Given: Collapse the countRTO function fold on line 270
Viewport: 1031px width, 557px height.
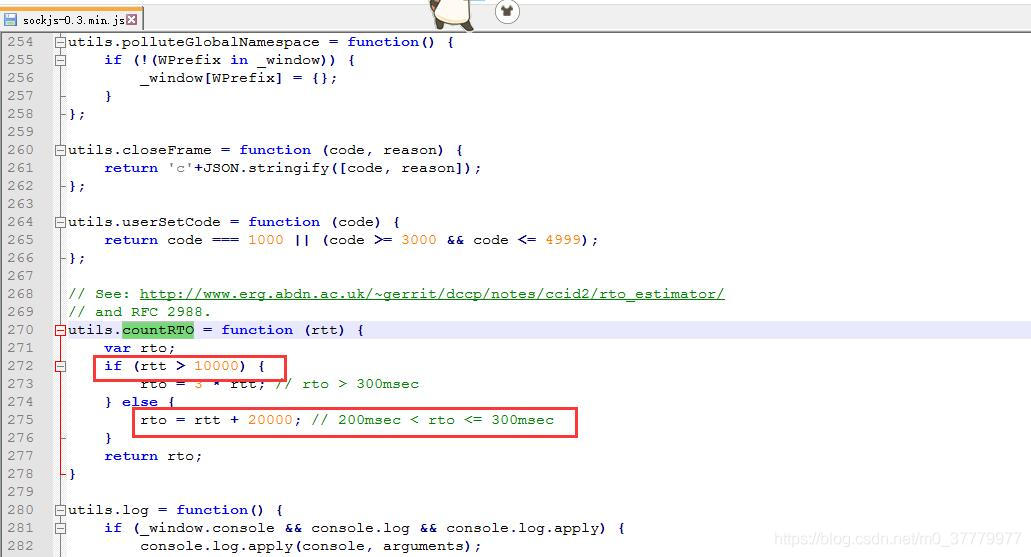Looking at the screenshot, I should [x=60, y=330].
